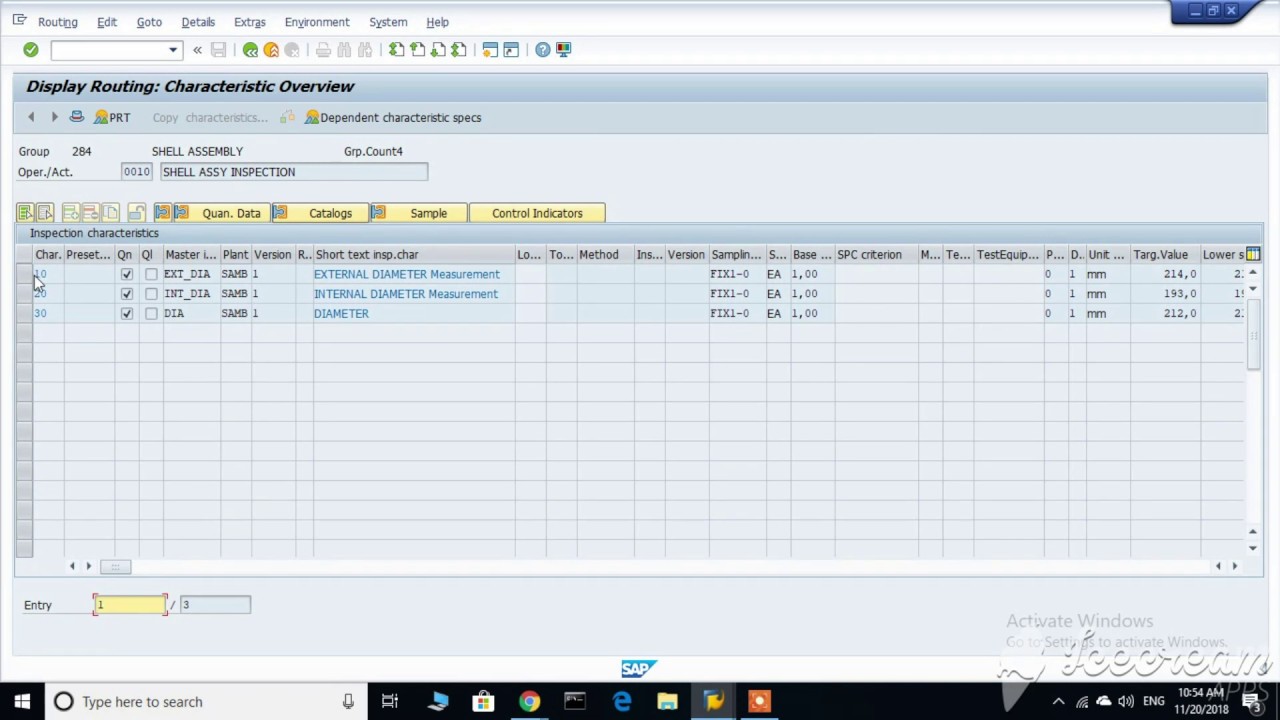Click the orange Exit icon

click(271, 50)
